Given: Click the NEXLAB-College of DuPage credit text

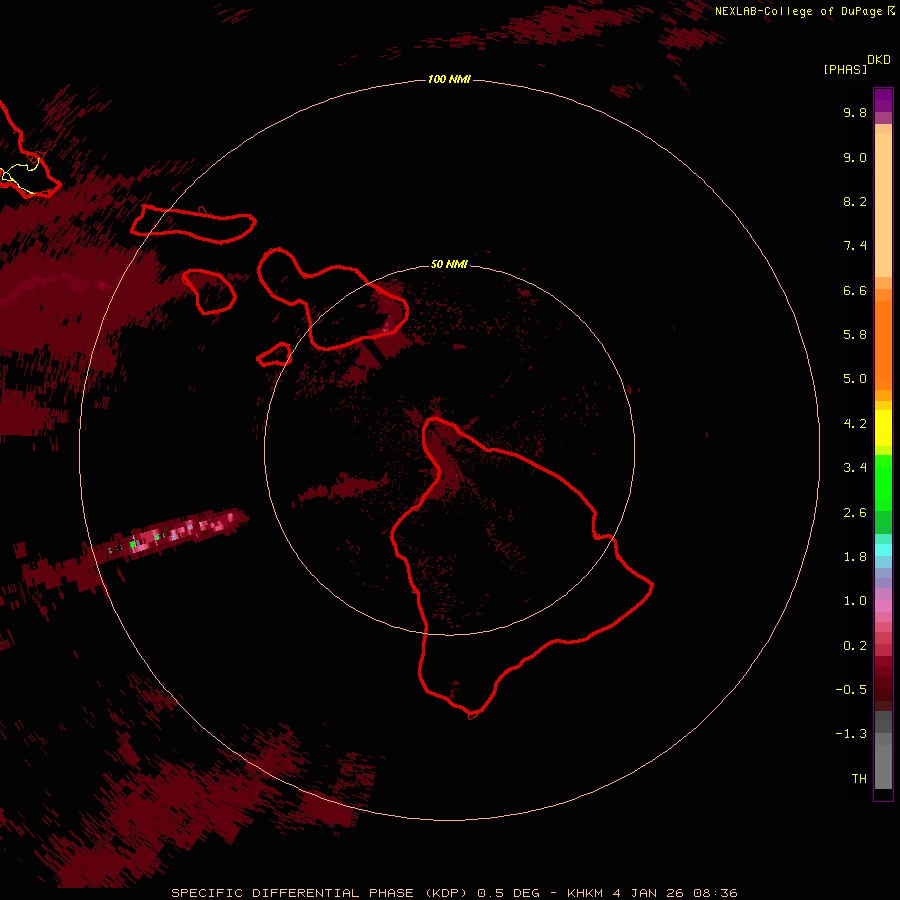Looking at the screenshot, I should (798, 11).
